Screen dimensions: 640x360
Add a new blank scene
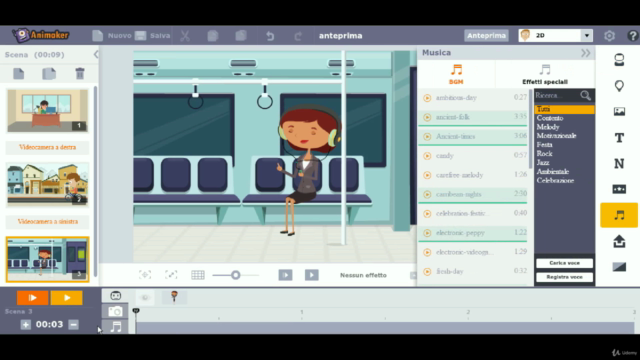pos(19,73)
